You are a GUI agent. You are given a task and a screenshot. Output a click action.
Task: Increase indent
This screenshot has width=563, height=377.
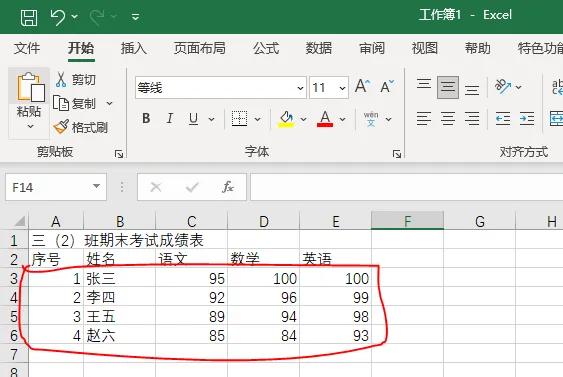[x=527, y=118]
